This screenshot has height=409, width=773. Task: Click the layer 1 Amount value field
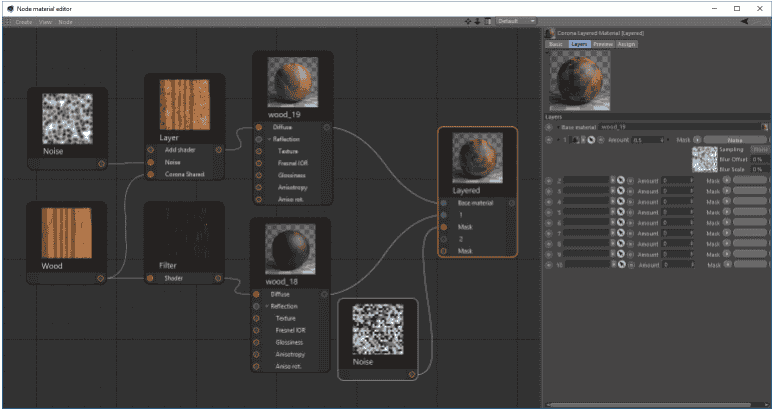click(644, 140)
